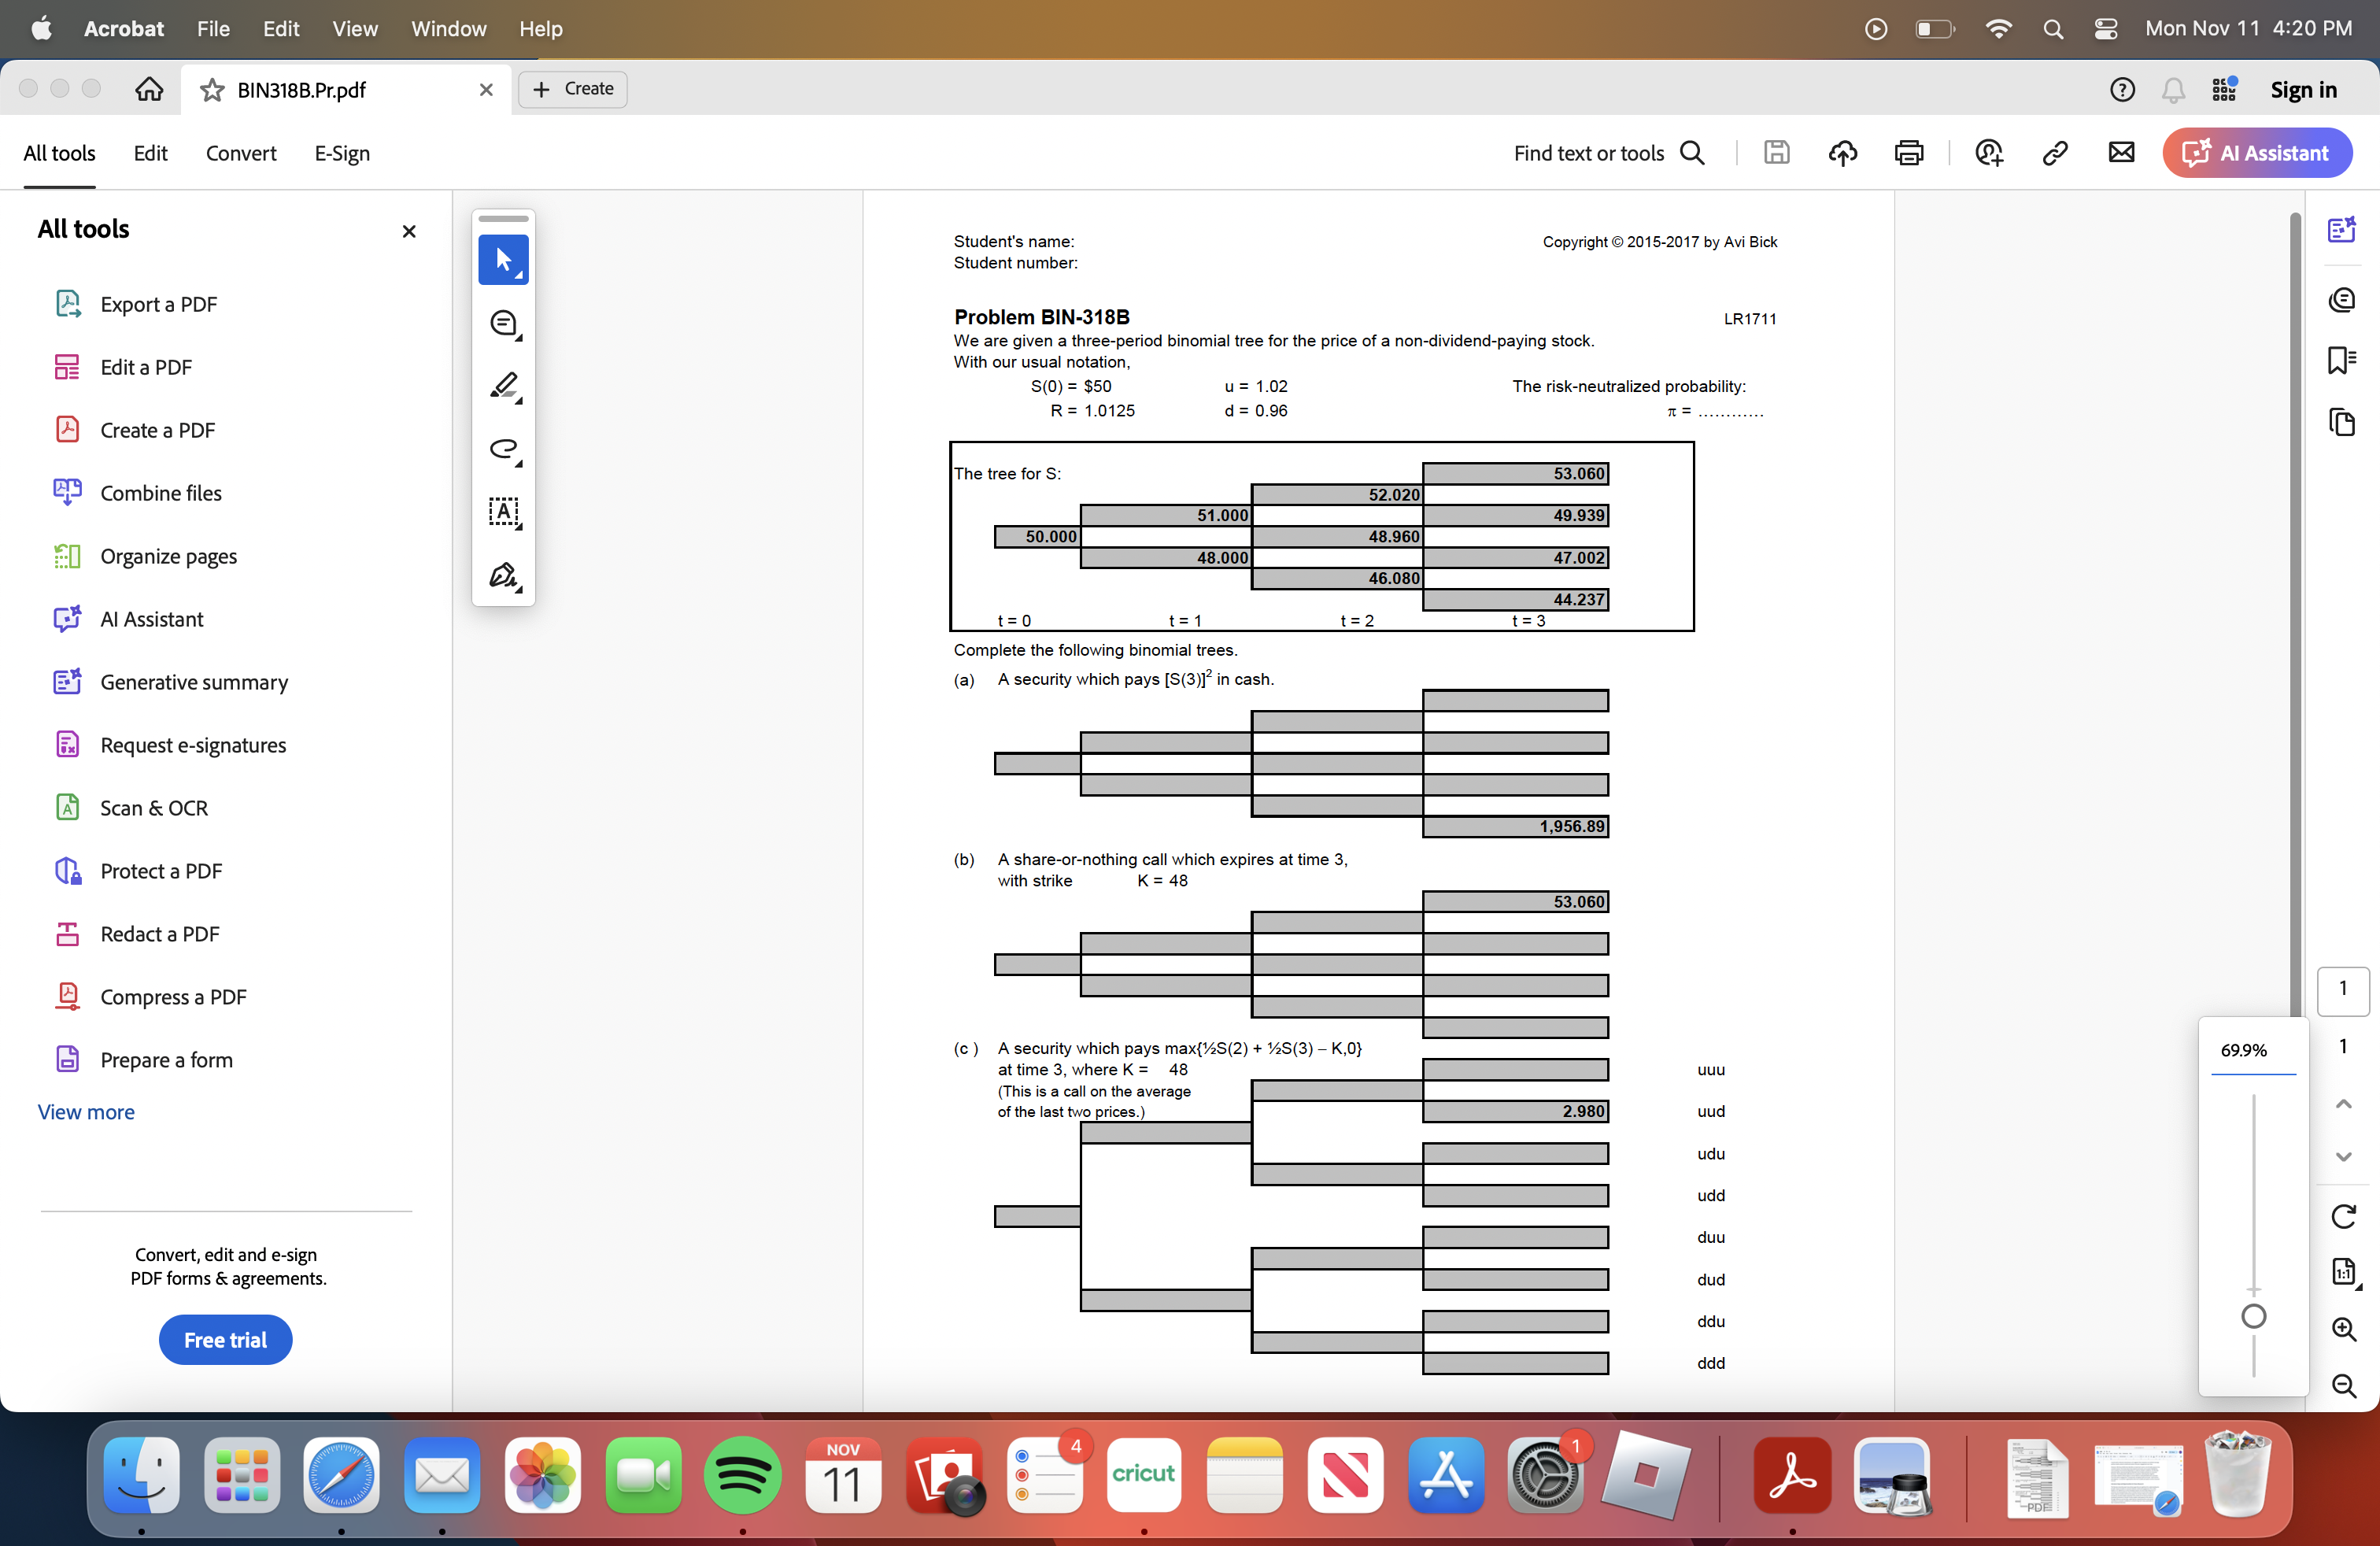This screenshot has width=2380, height=1546.
Task: Open the Window menu
Action: point(447,29)
